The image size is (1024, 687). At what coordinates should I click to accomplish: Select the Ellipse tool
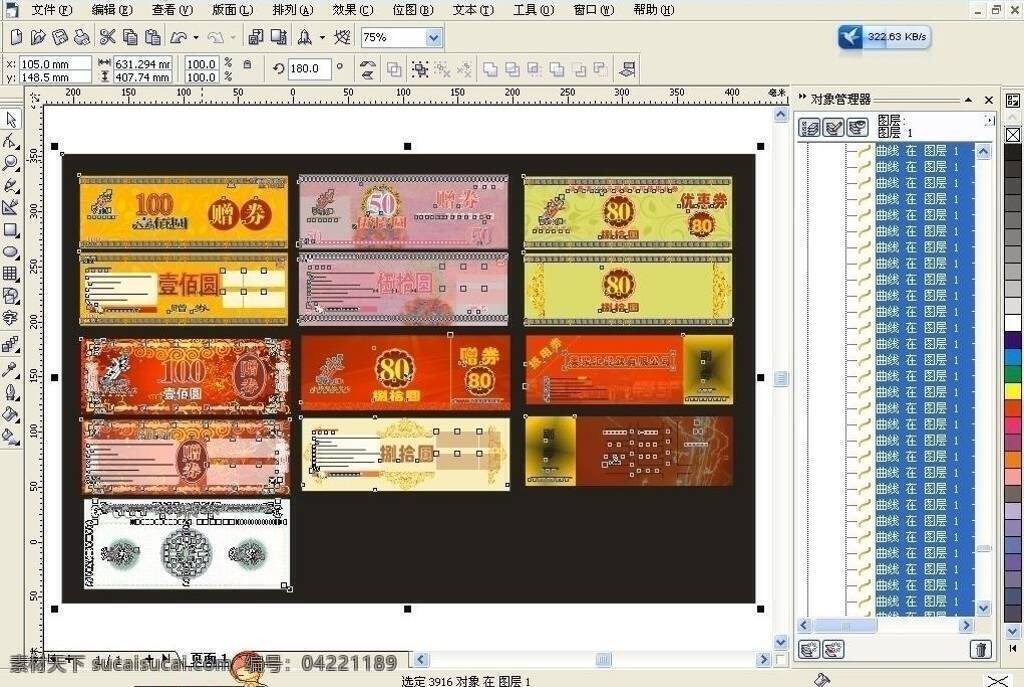(x=11, y=252)
